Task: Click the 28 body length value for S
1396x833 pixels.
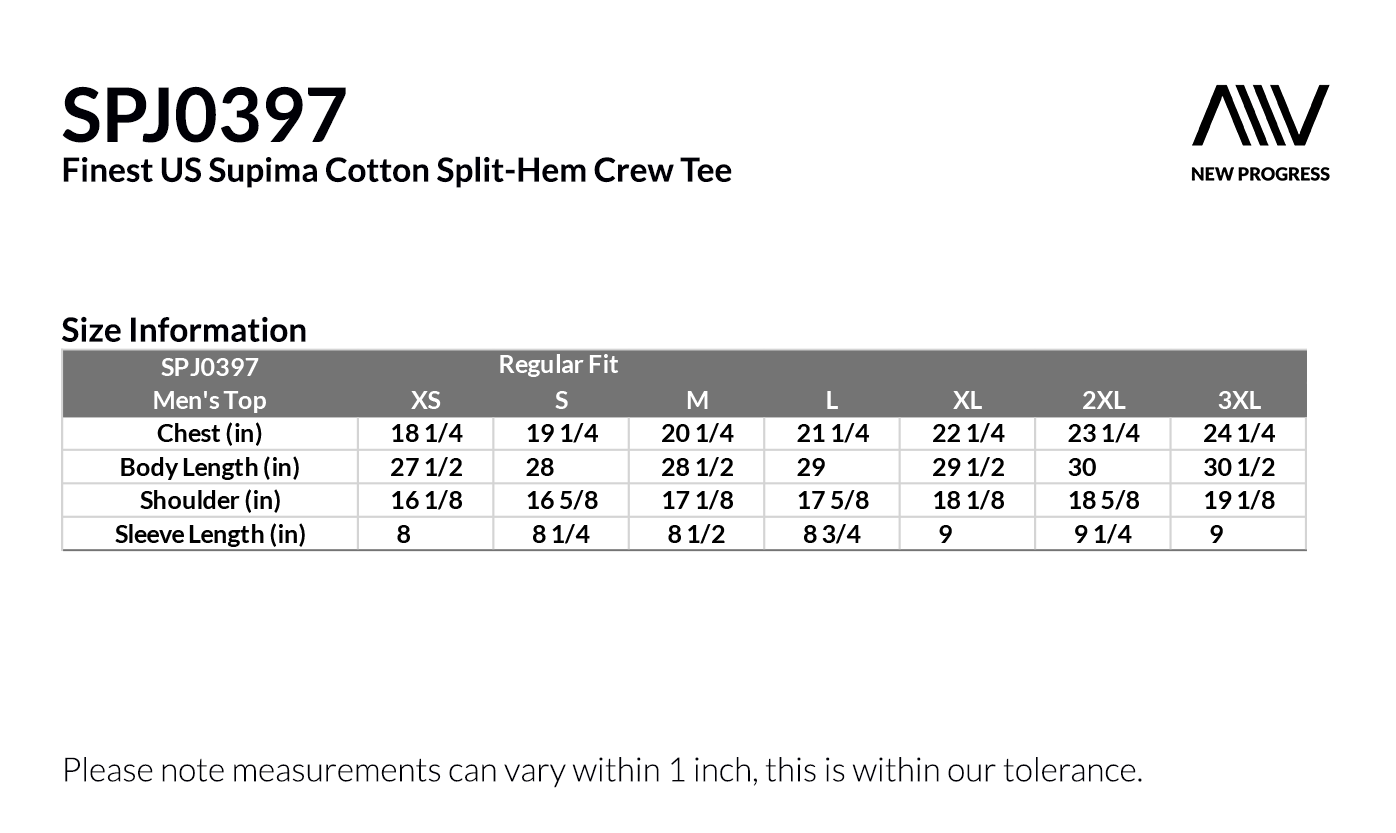Action: pyautogui.click(x=540, y=467)
